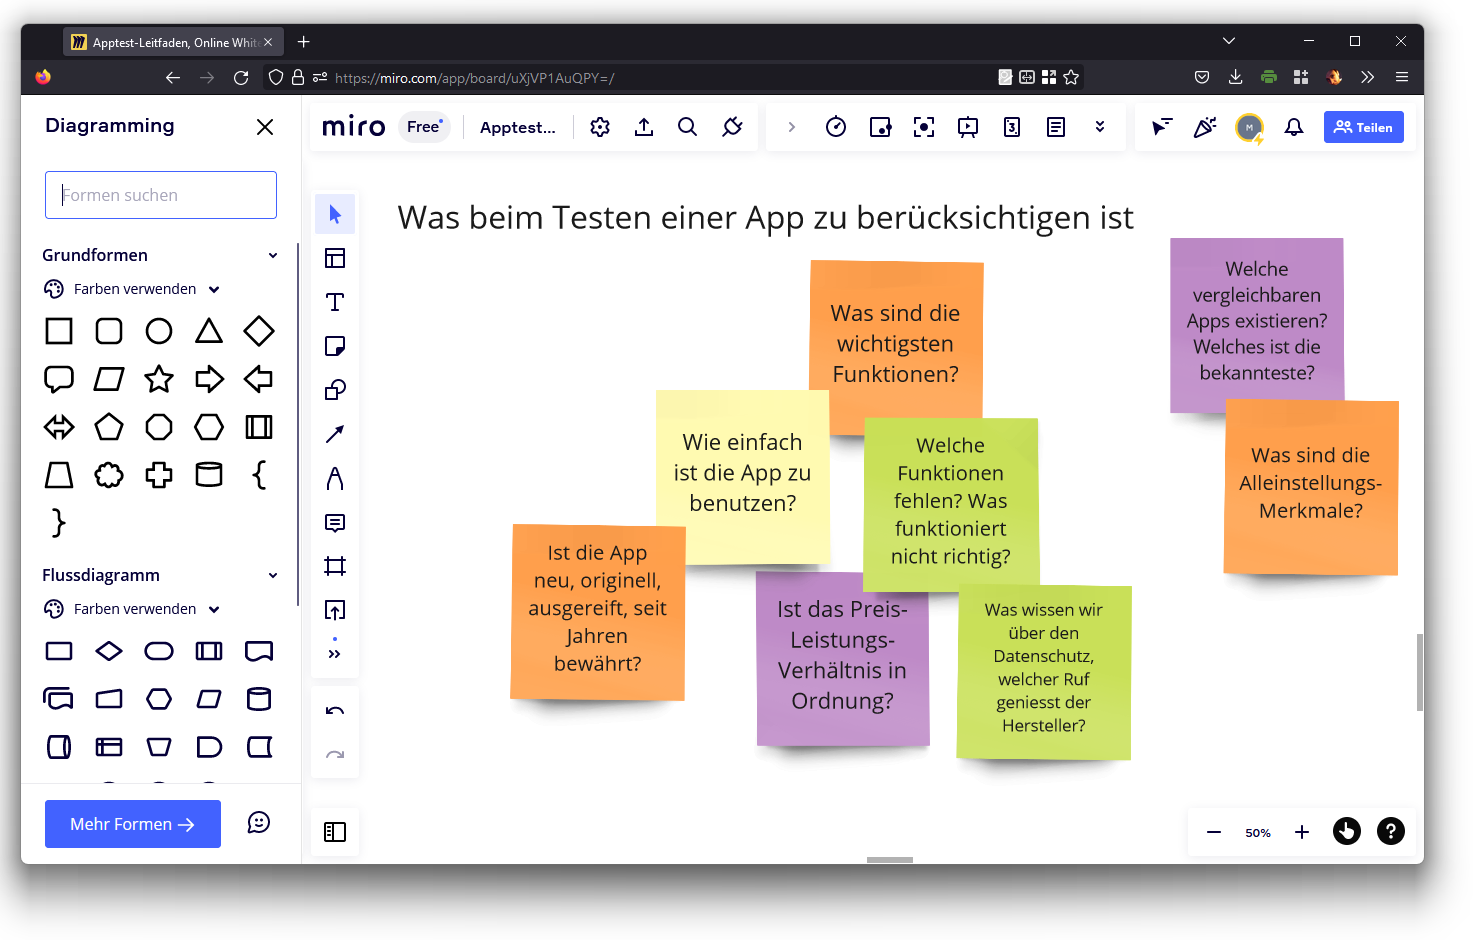The width and height of the screenshot is (1473, 940).
Task: Collapse the Flussdiagramm section
Action: (273, 575)
